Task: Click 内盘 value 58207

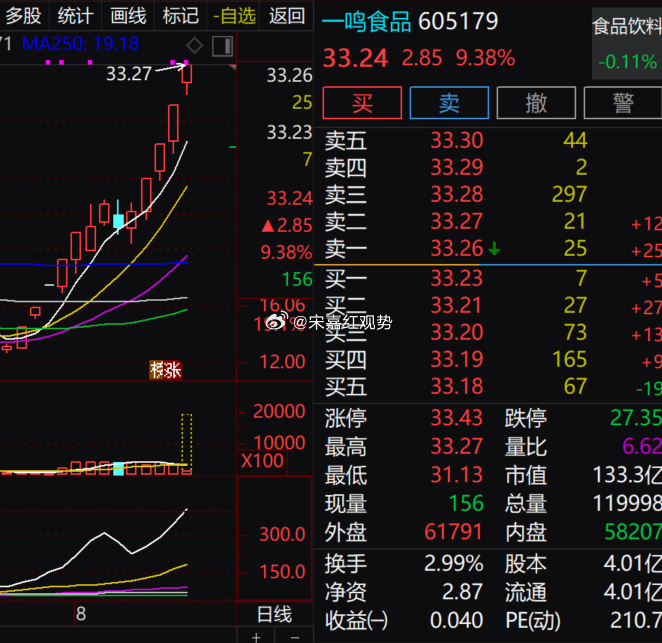Action: tap(633, 532)
